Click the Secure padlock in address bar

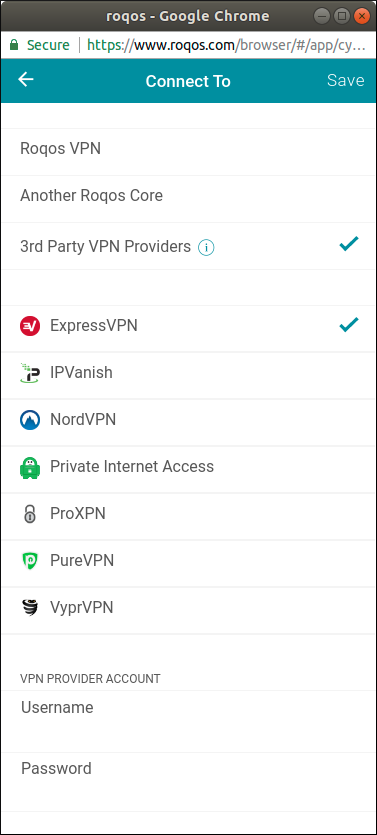click(14, 45)
